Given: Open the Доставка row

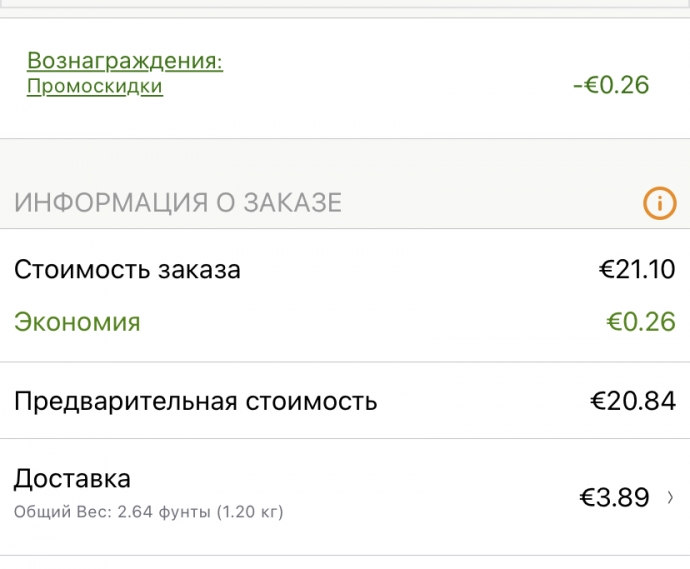Looking at the screenshot, I should 345,497.
